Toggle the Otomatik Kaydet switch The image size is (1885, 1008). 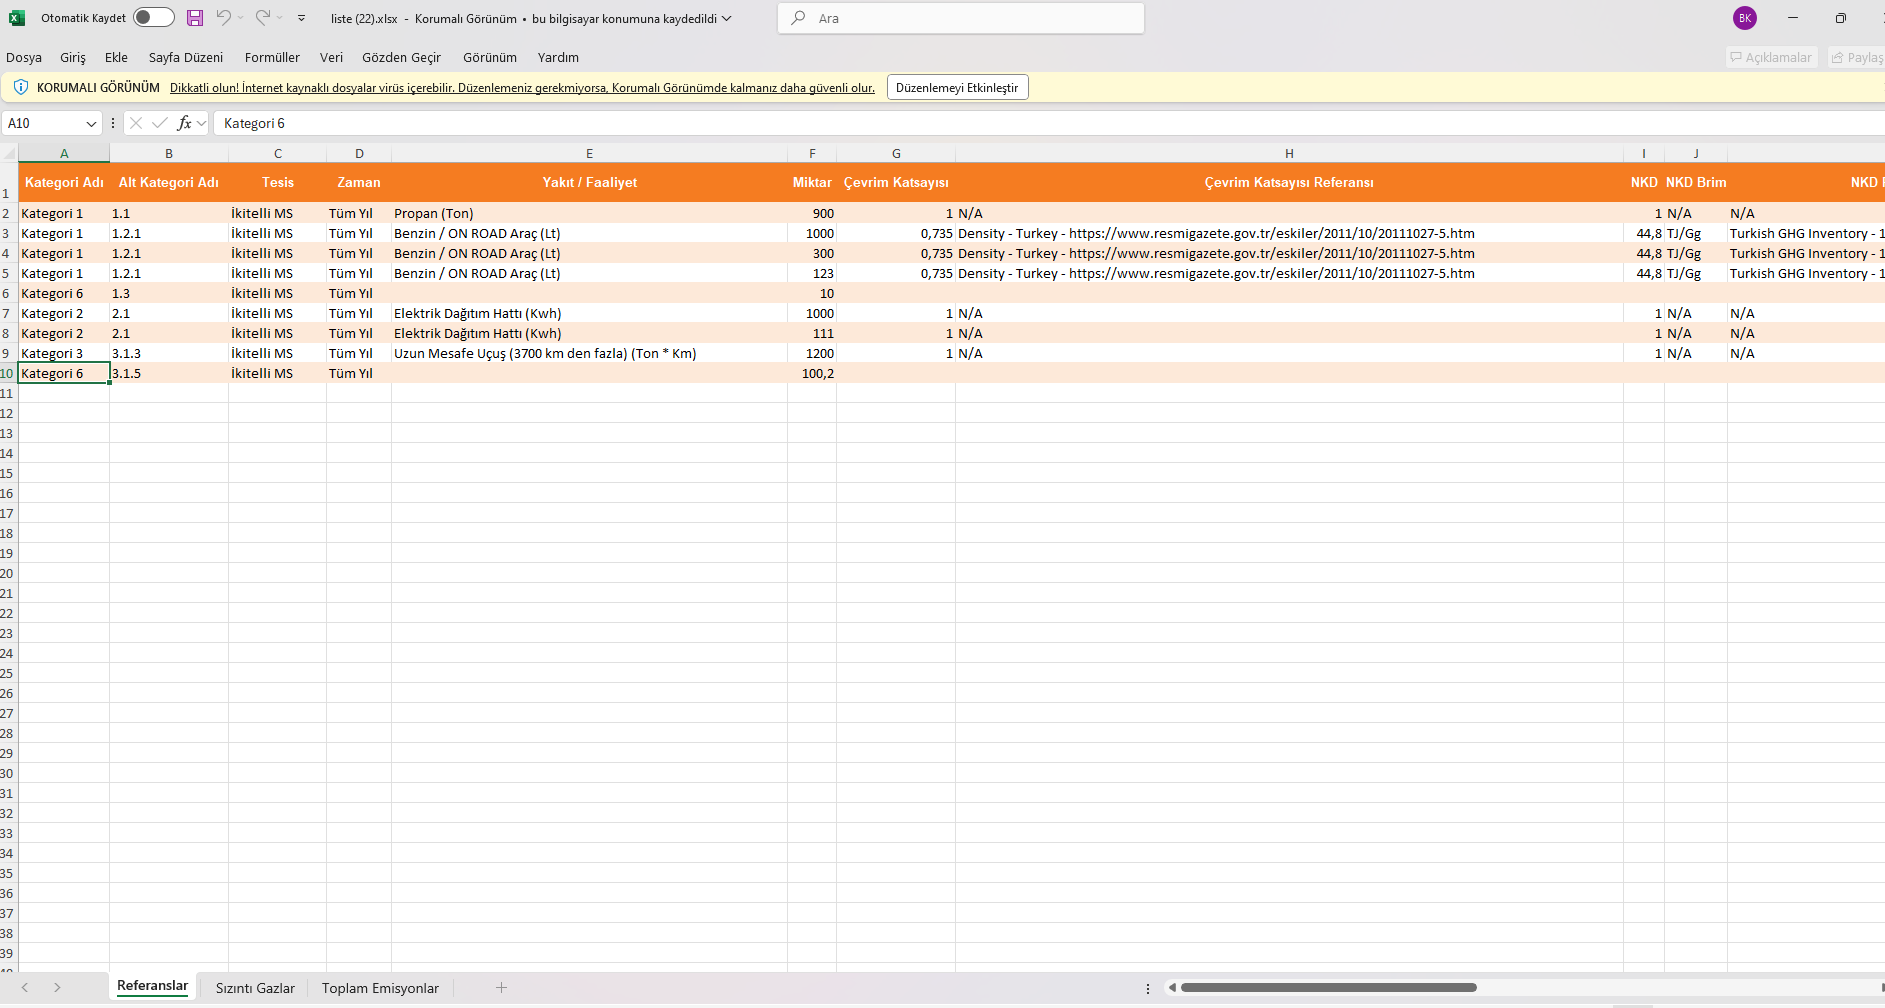[x=153, y=18]
